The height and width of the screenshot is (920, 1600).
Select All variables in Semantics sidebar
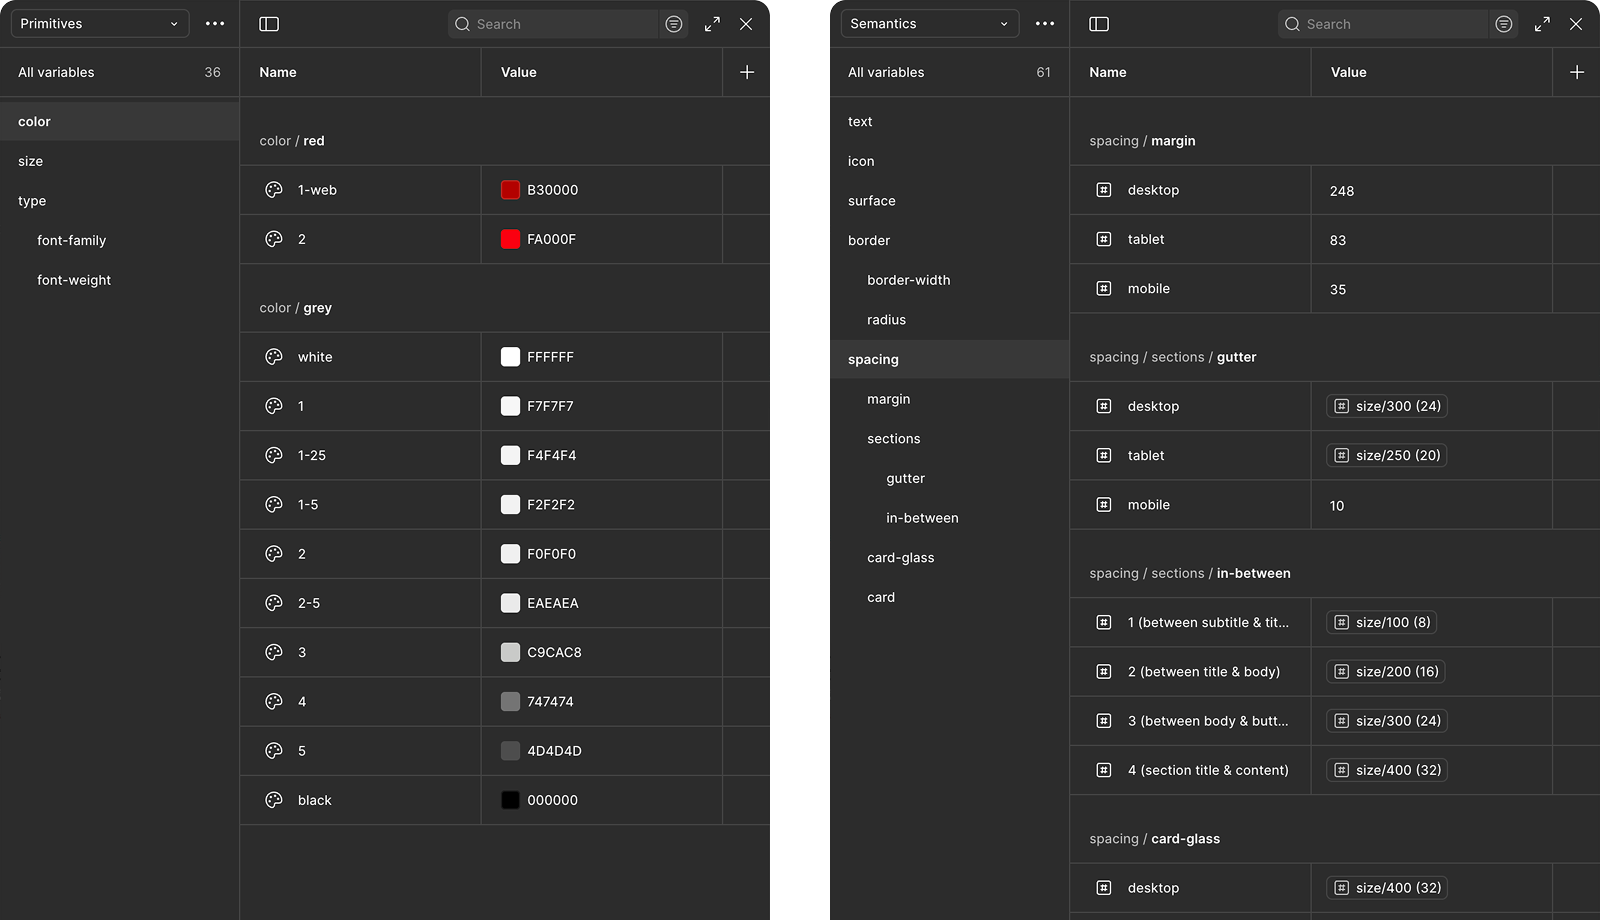pyautogui.click(x=950, y=72)
